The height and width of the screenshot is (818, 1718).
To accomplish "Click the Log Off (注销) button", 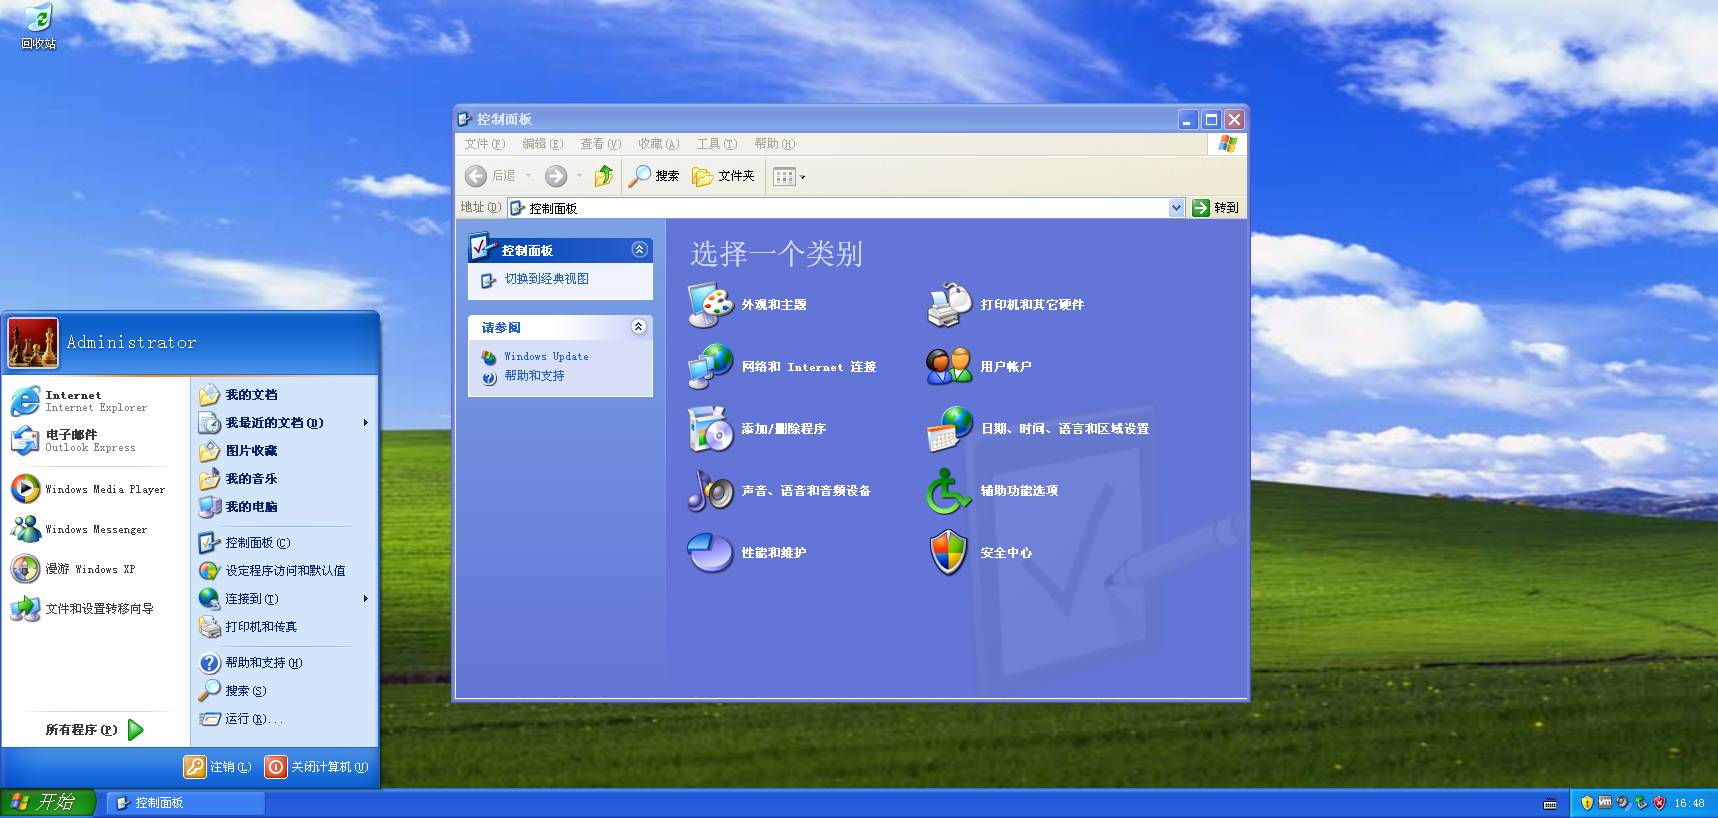I will [x=218, y=767].
